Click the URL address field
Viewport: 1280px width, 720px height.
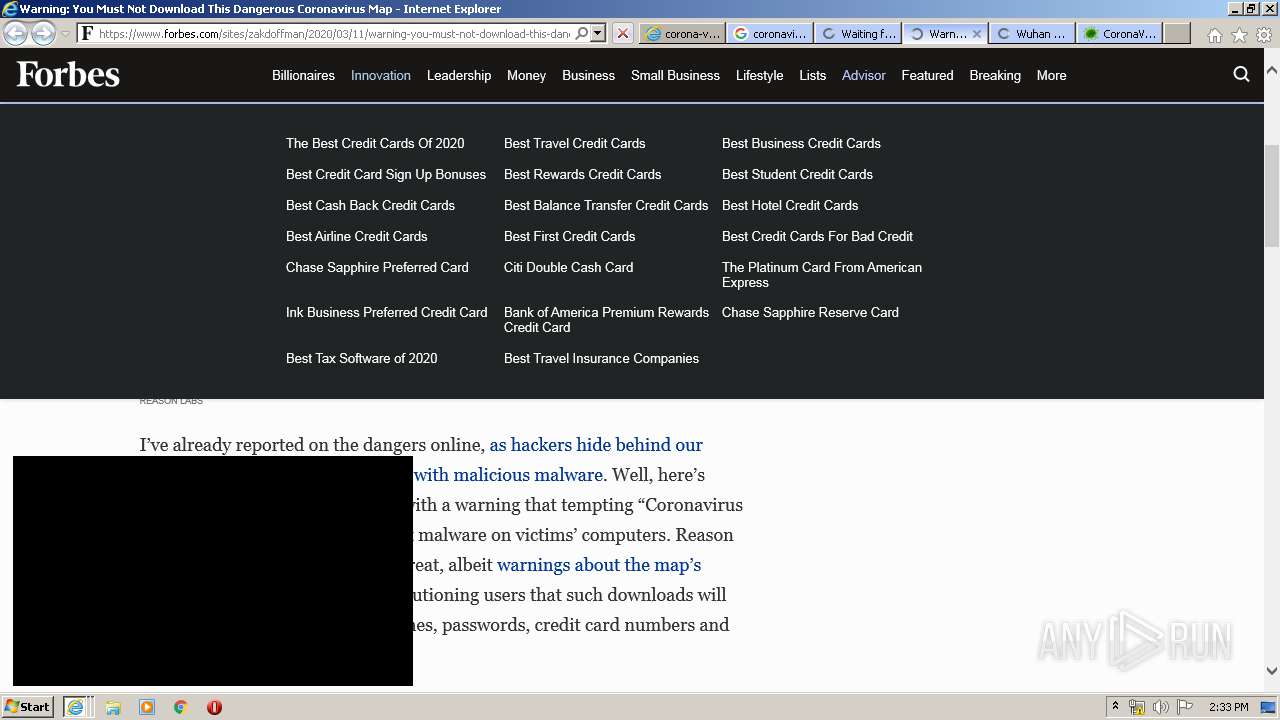pos(335,33)
